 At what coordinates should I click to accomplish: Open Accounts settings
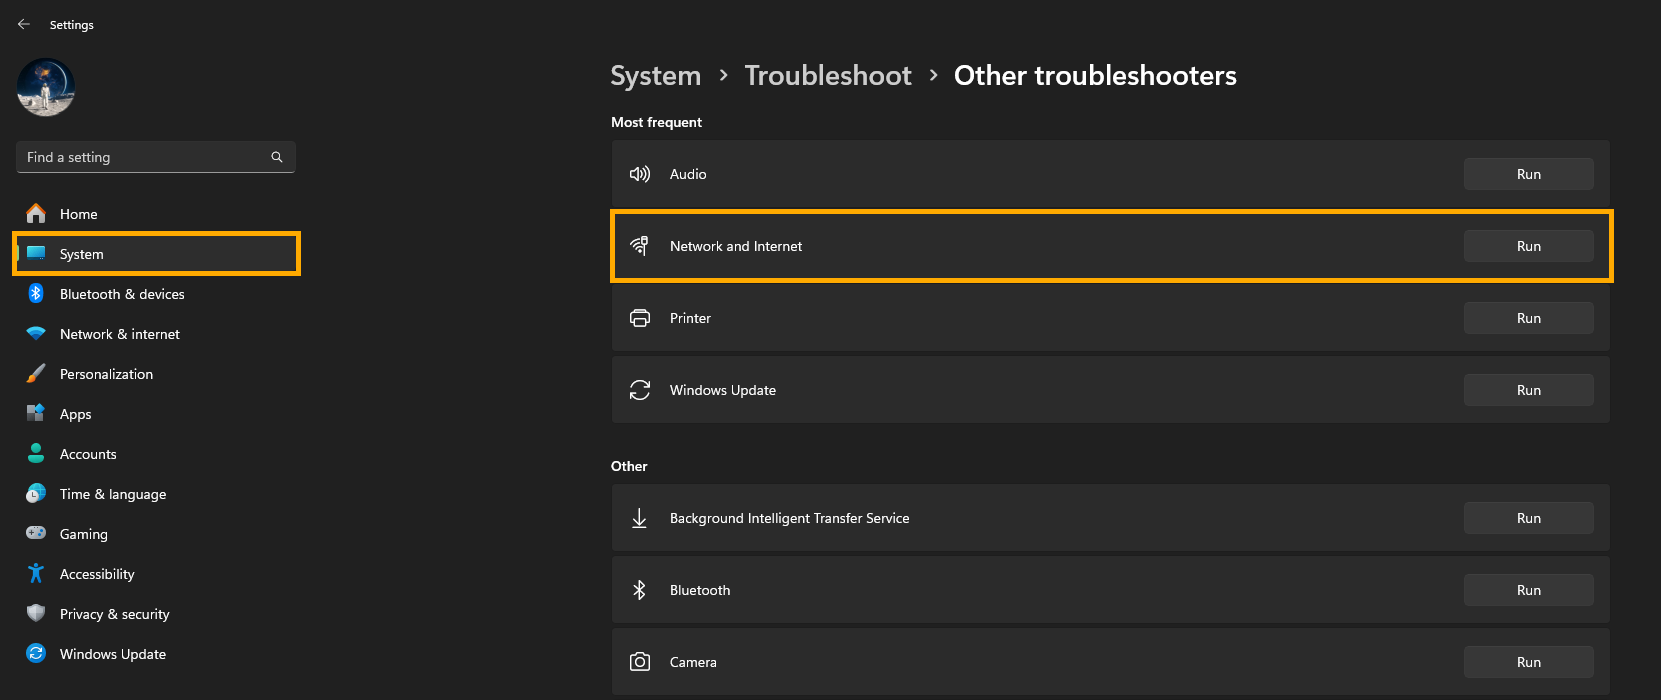(x=156, y=454)
